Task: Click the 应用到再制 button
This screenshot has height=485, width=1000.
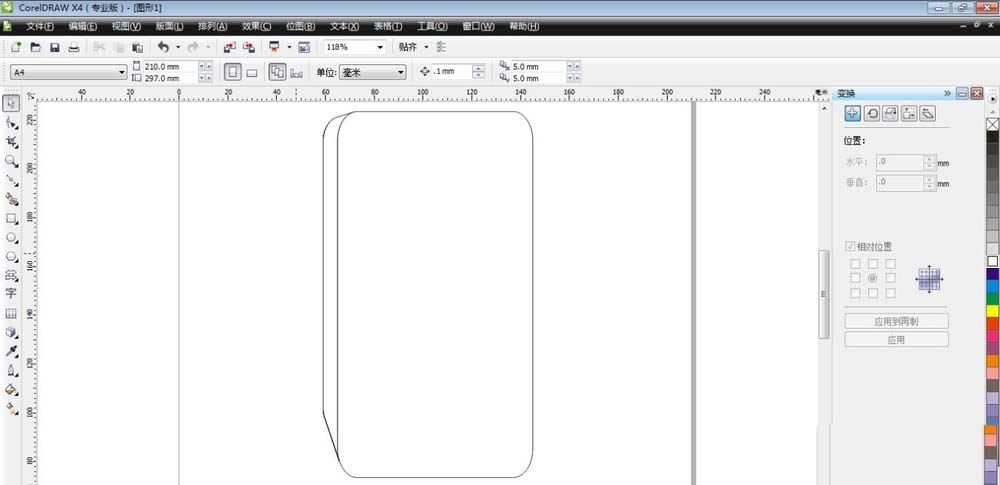Action: pyautogui.click(x=896, y=321)
